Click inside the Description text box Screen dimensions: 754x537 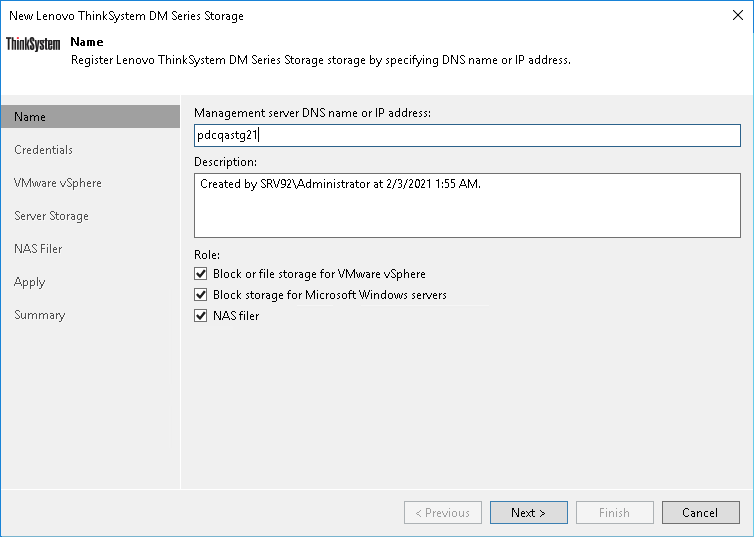(467, 205)
